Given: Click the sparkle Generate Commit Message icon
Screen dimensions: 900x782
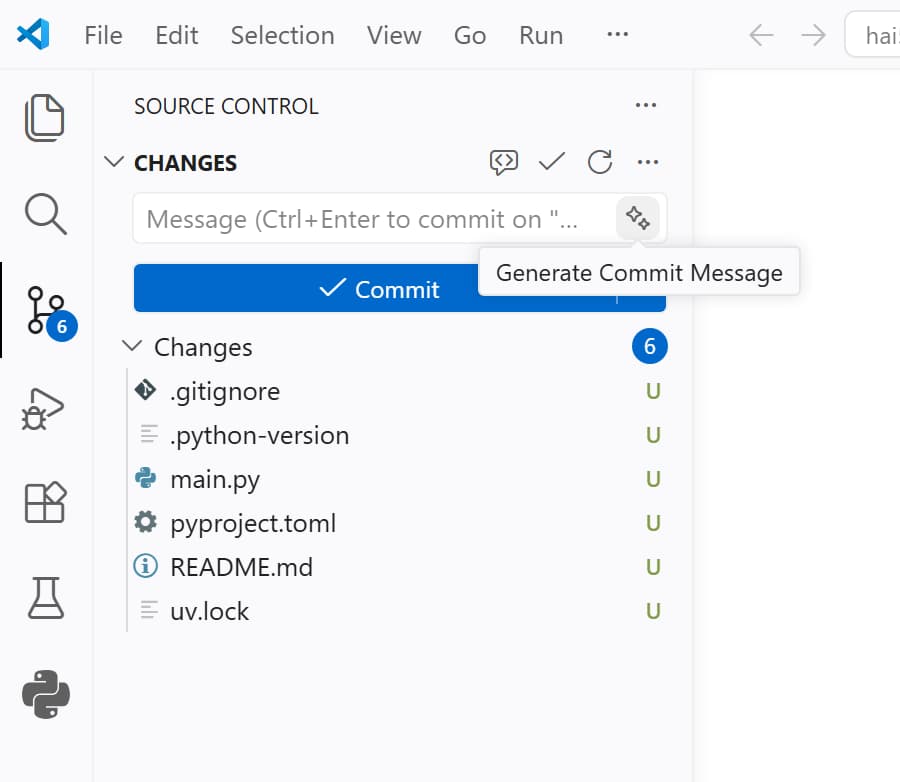Looking at the screenshot, I should [637, 218].
